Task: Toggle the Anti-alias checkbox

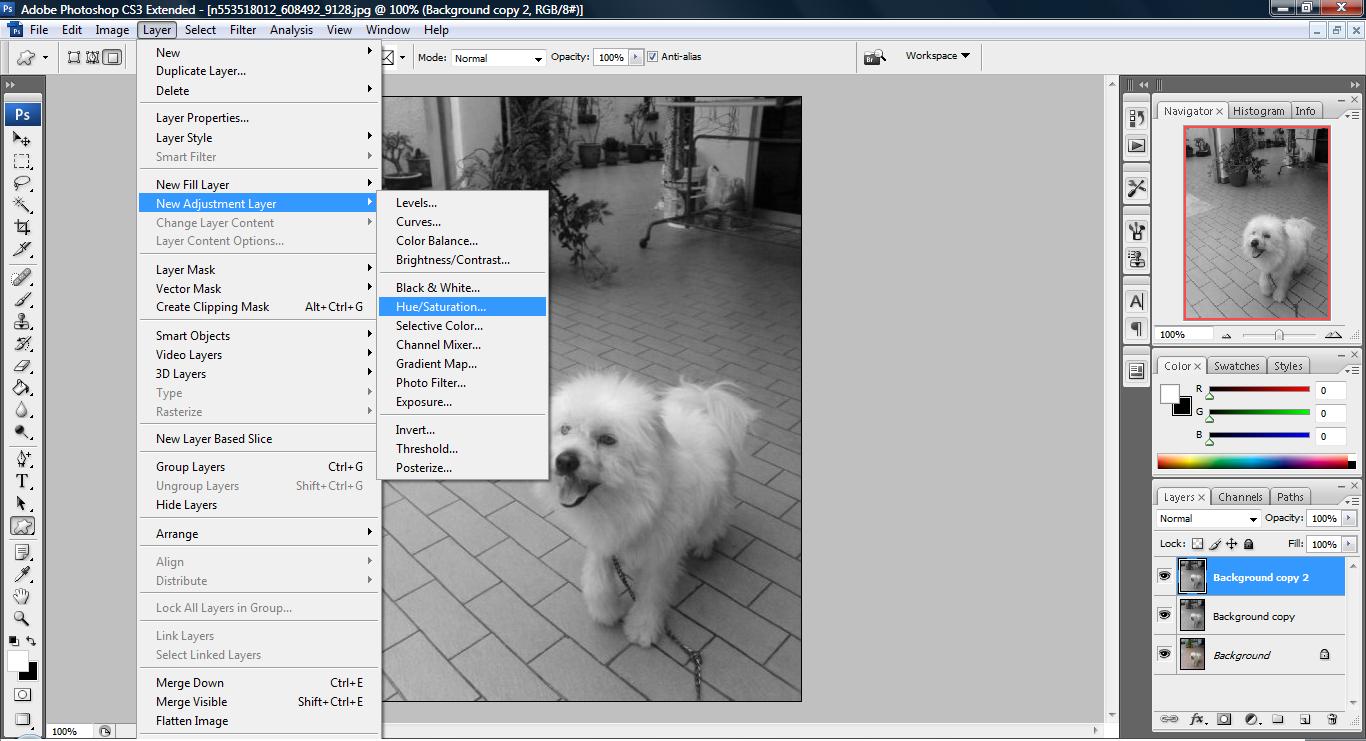Action: click(x=653, y=57)
